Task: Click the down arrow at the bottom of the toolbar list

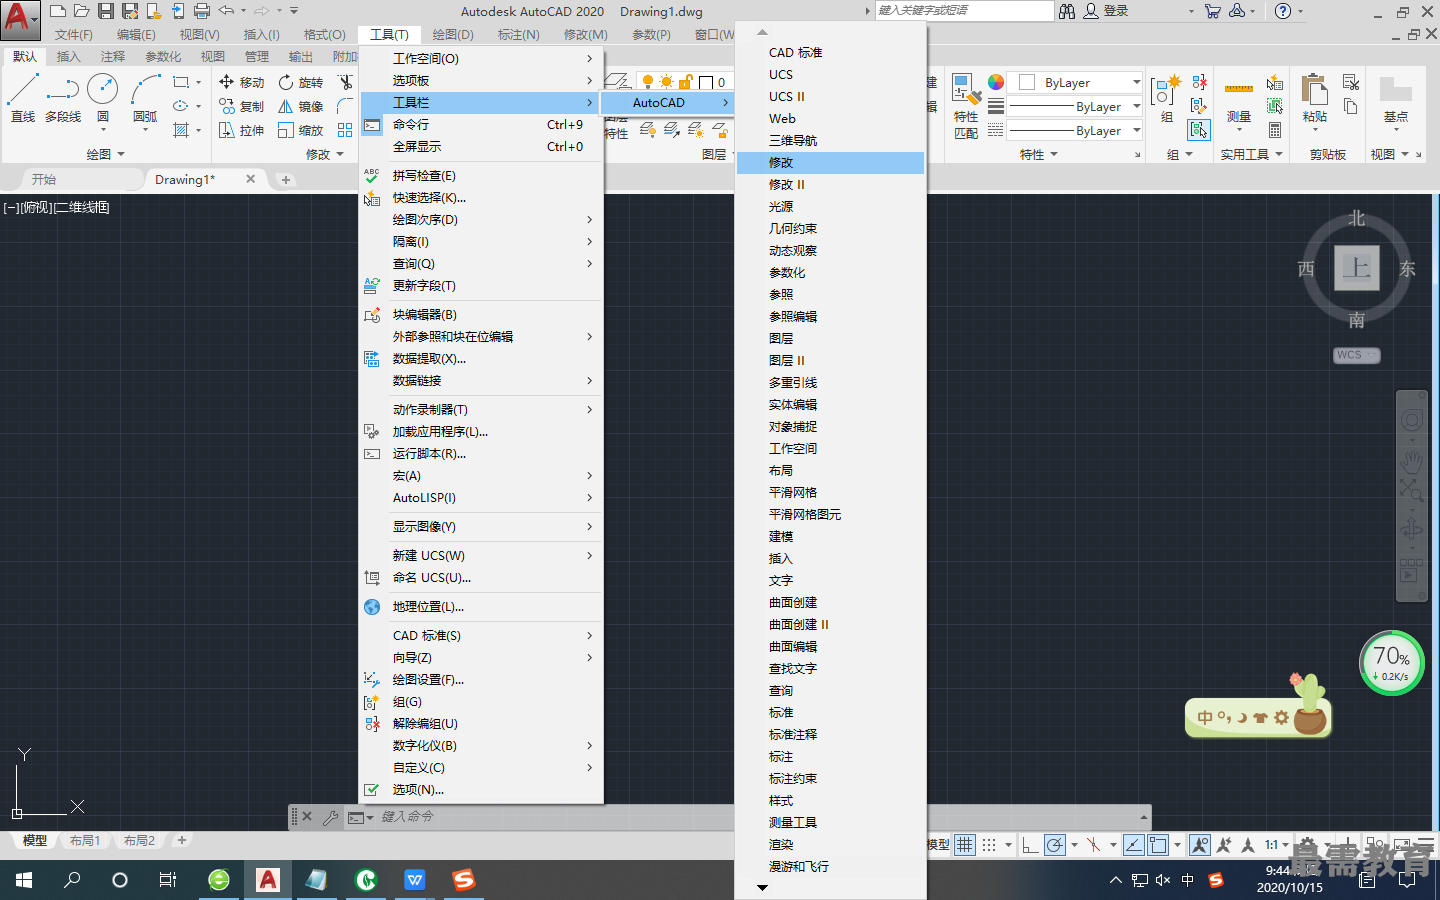Action: (x=762, y=887)
